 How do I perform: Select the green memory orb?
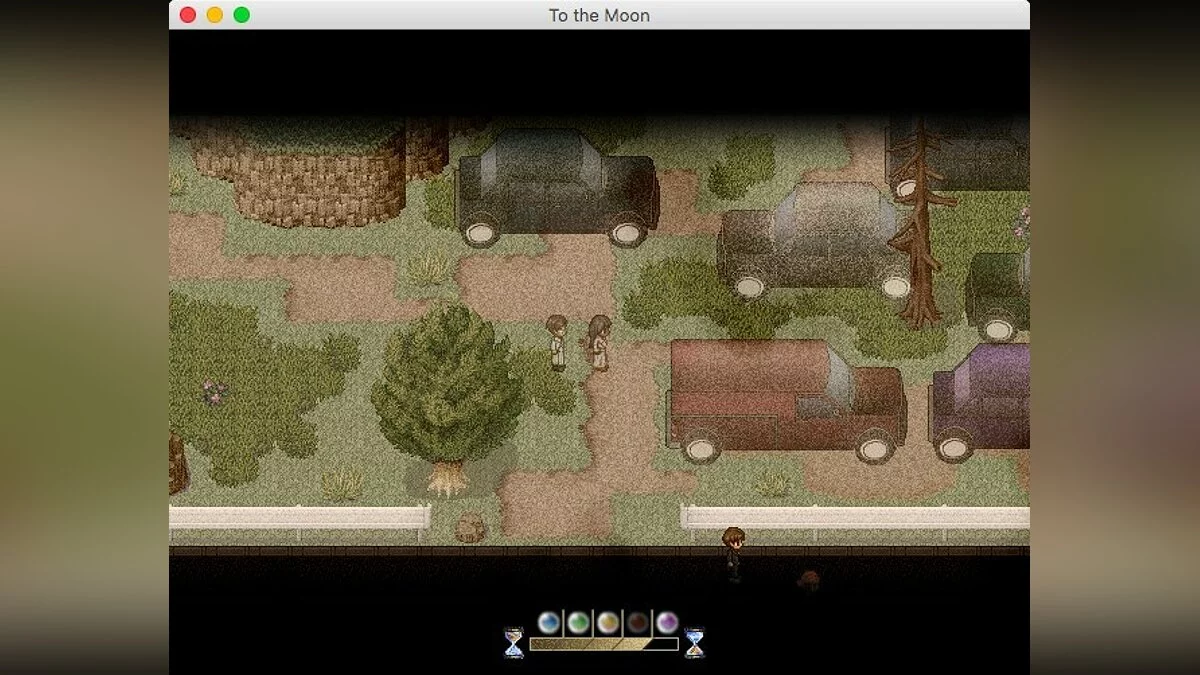pos(578,623)
